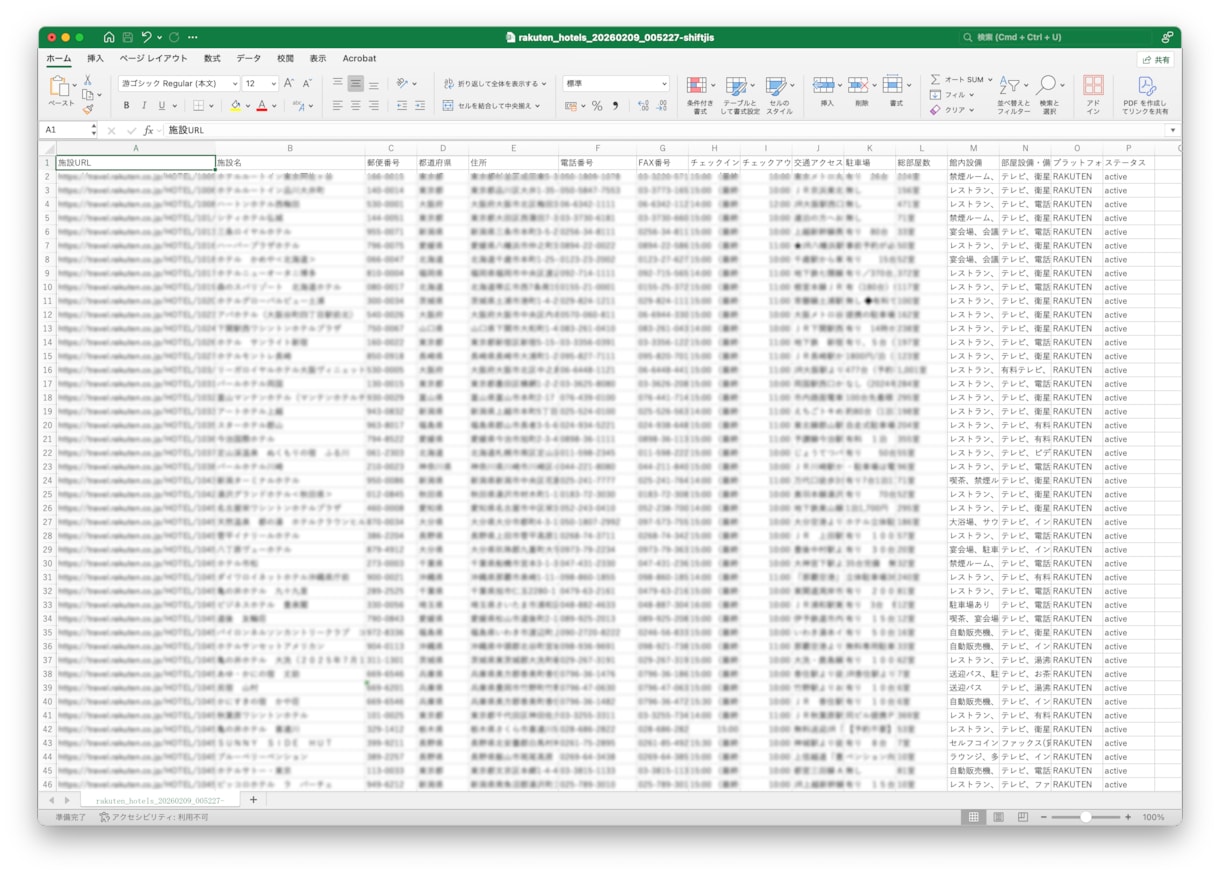Click the Format Painter brush icon
Screen dimensions: 1220x876
pyautogui.click(x=88, y=108)
